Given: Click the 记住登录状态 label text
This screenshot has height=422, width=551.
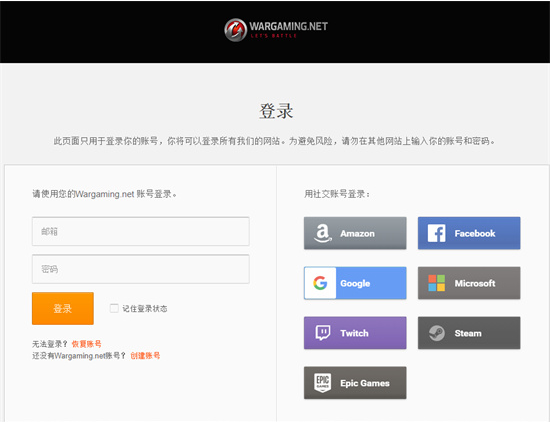Looking at the screenshot, I should [145, 309].
